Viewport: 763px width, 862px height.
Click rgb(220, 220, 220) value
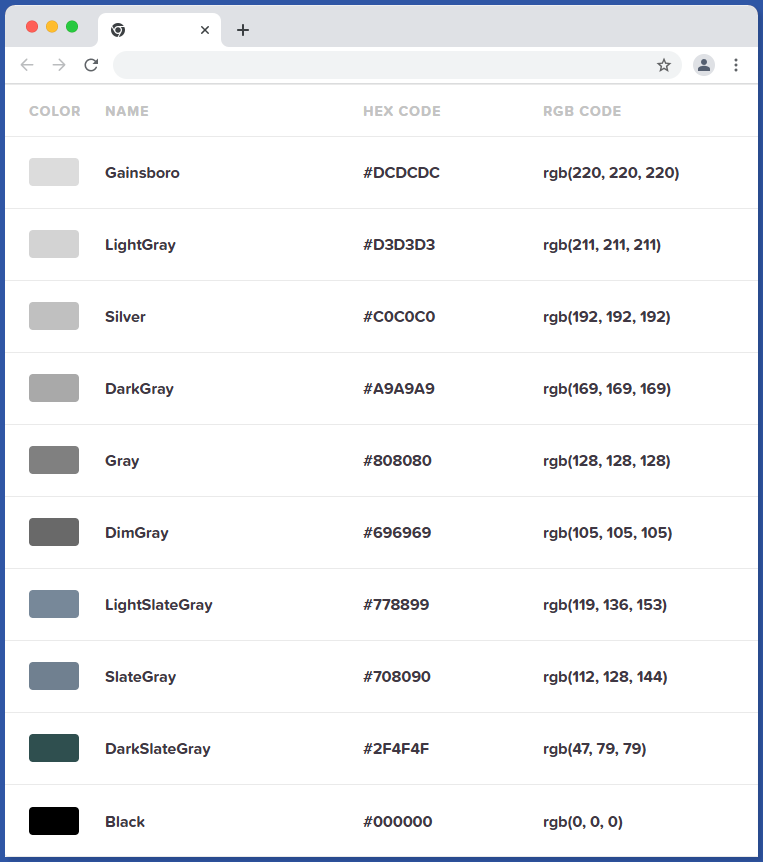click(611, 173)
